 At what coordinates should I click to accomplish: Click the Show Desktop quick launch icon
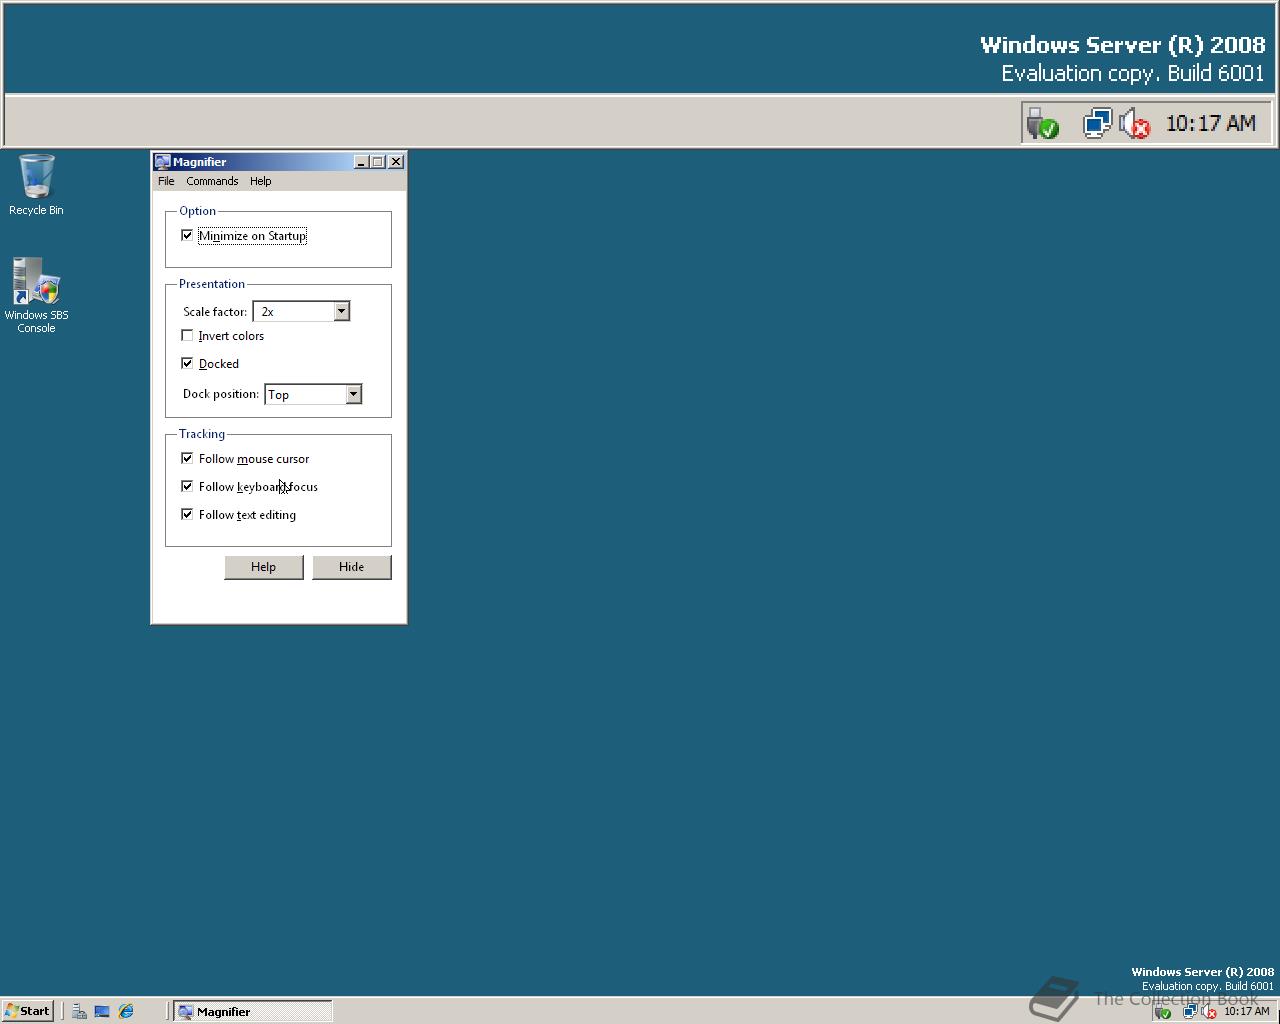coord(102,1011)
